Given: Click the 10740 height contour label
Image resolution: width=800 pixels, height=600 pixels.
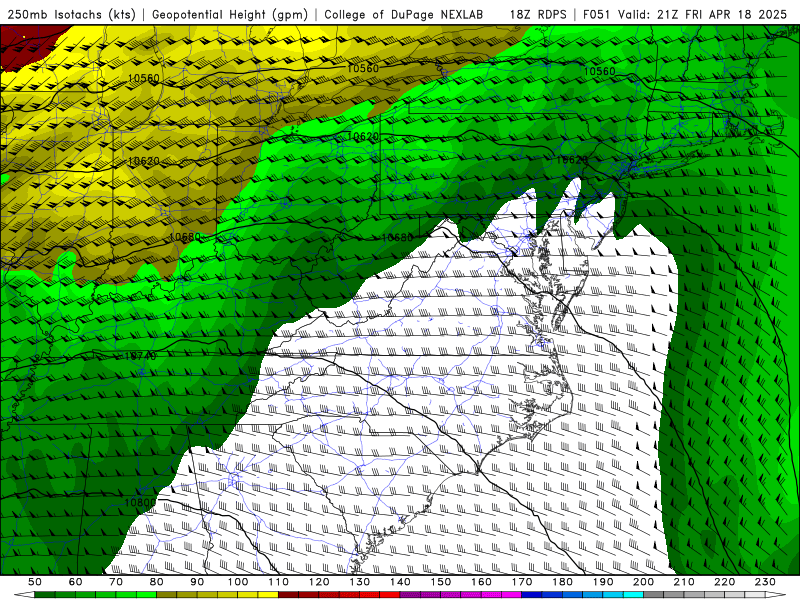Looking at the screenshot, I should coord(140,356).
